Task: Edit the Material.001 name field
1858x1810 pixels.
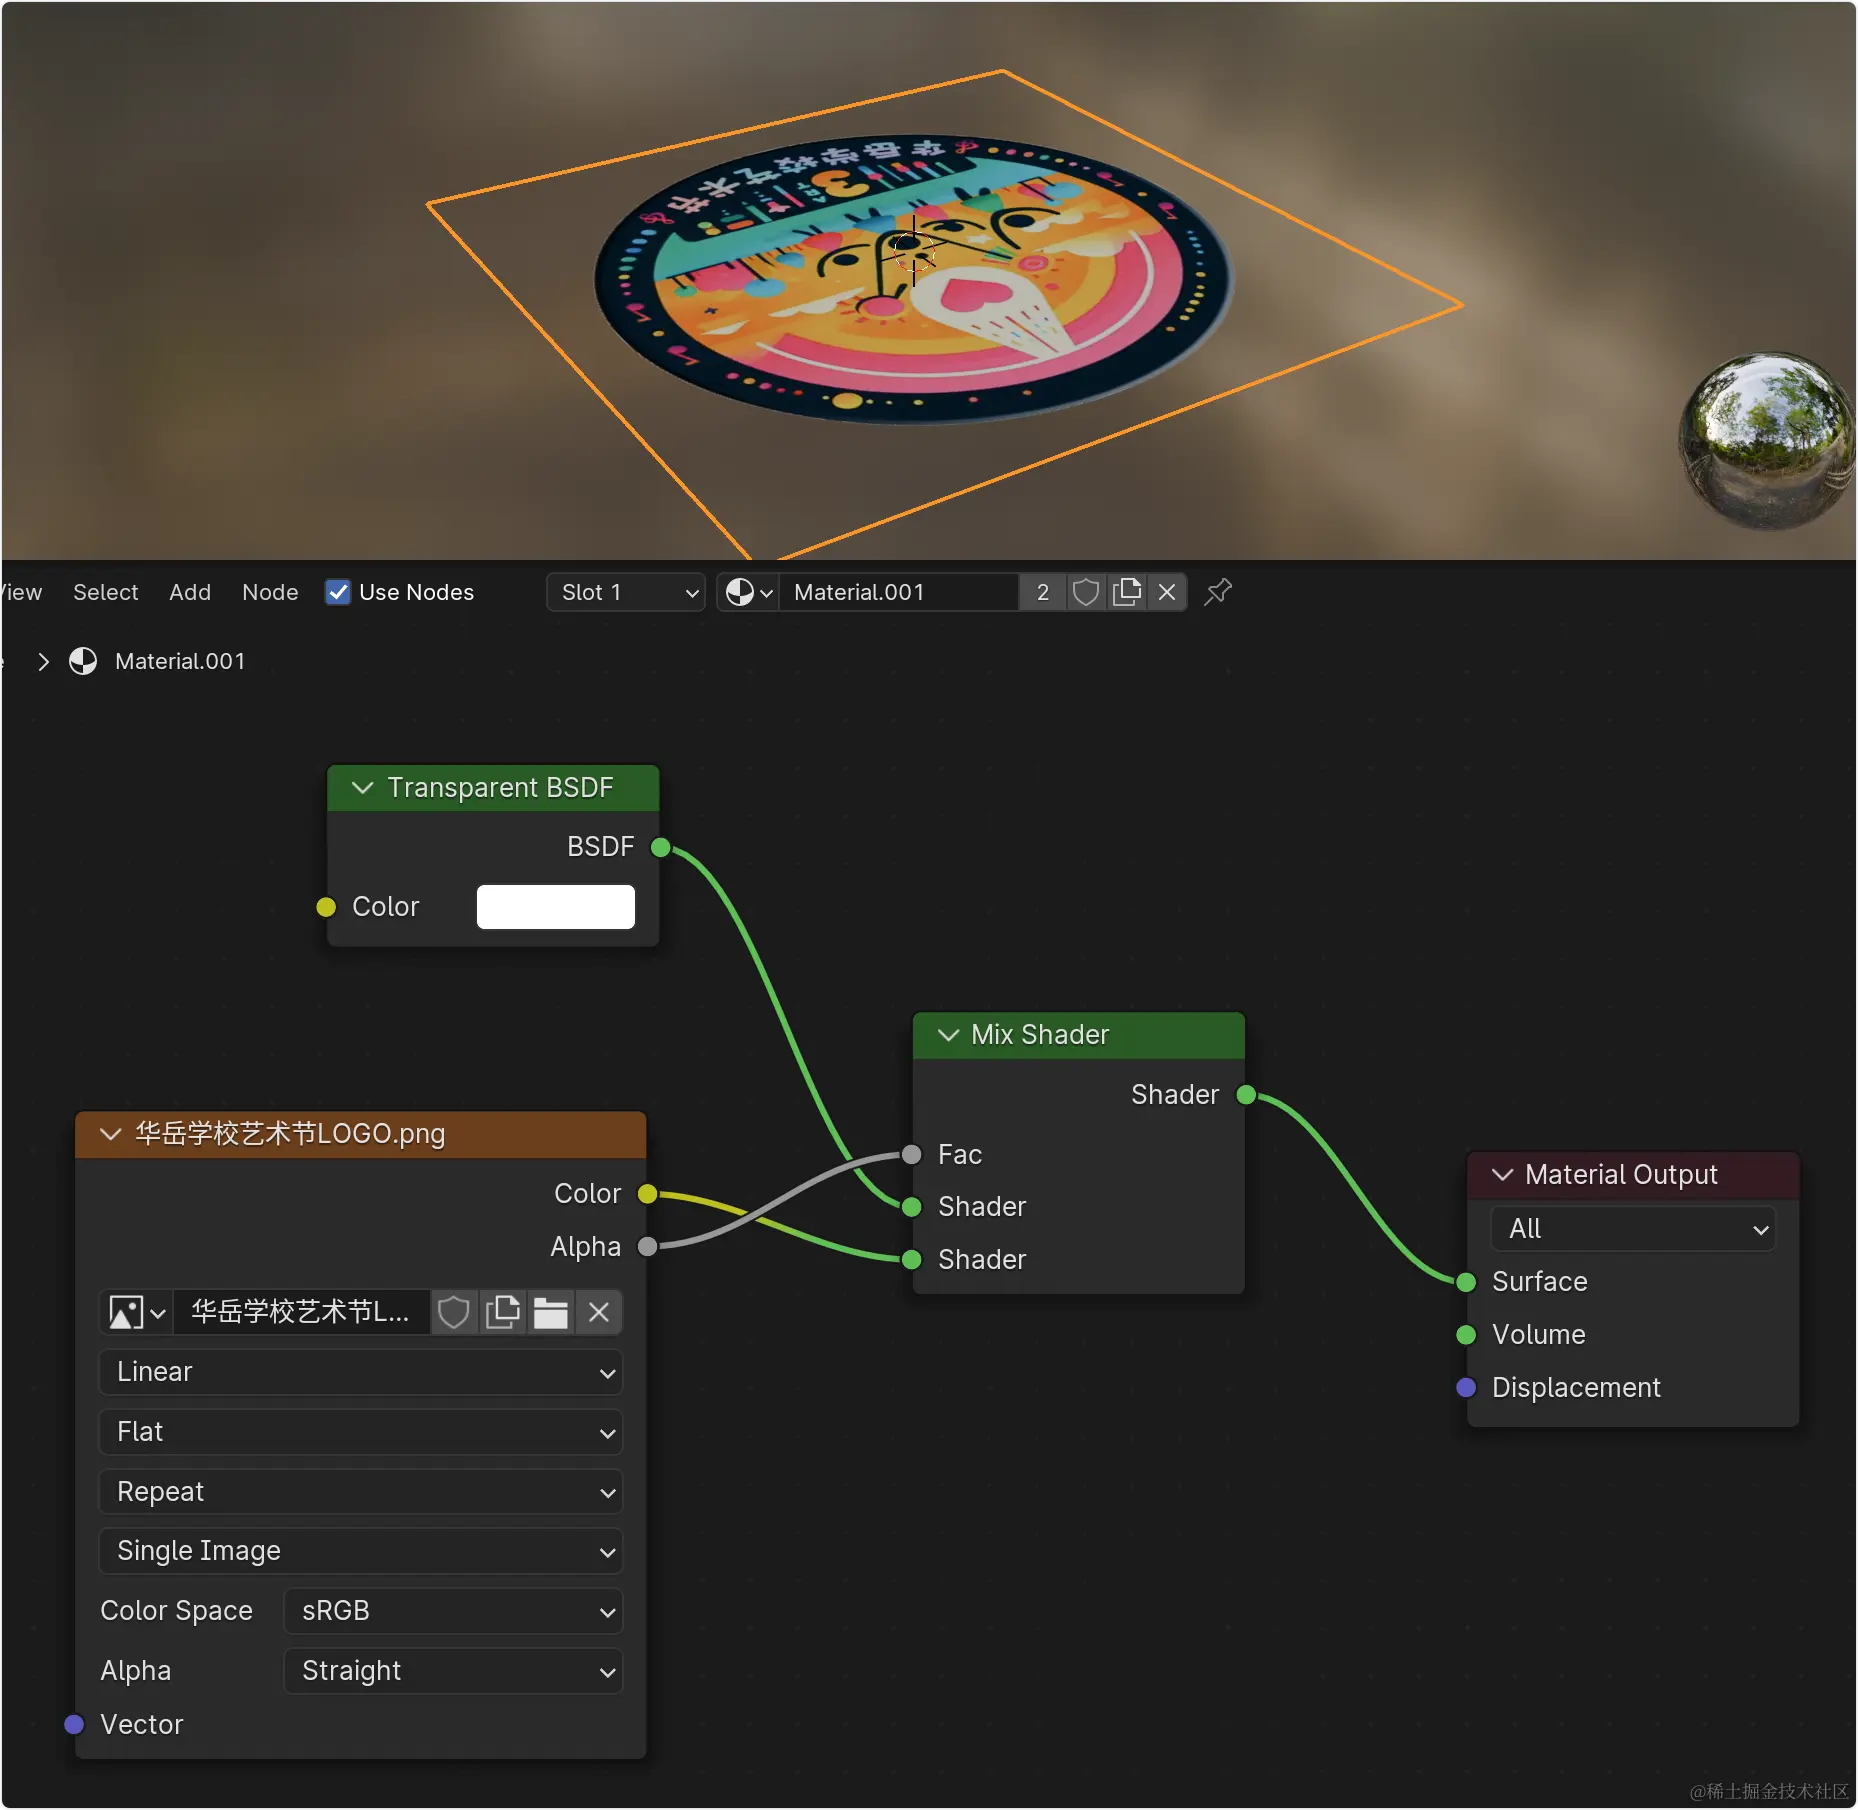Action: point(898,592)
